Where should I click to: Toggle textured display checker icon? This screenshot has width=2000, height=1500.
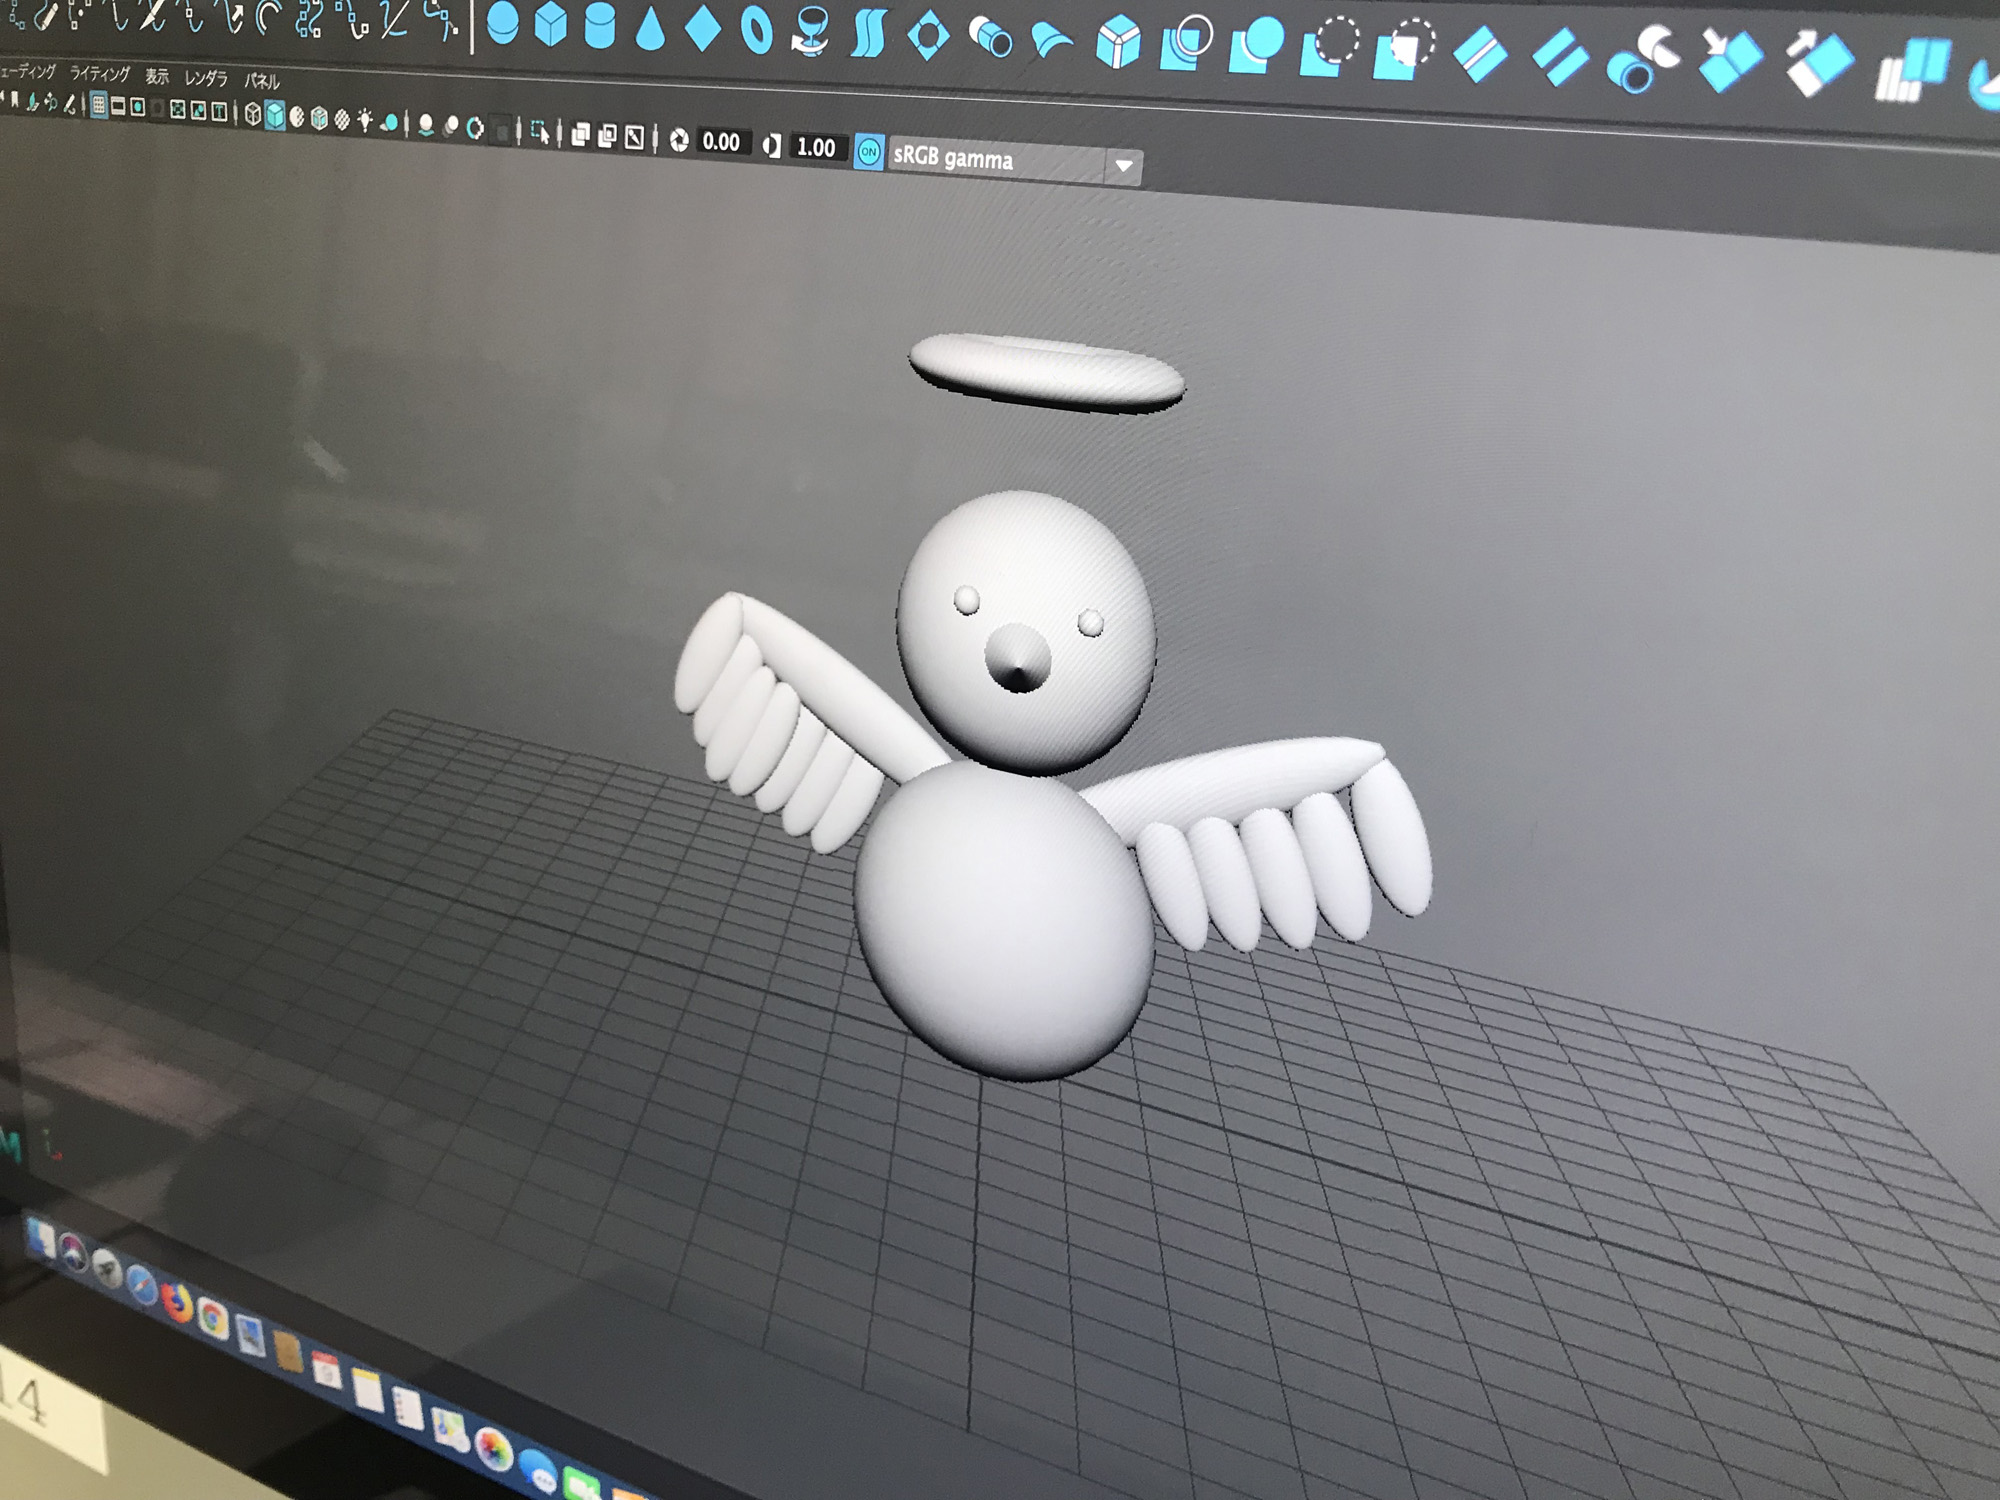(x=342, y=120)
